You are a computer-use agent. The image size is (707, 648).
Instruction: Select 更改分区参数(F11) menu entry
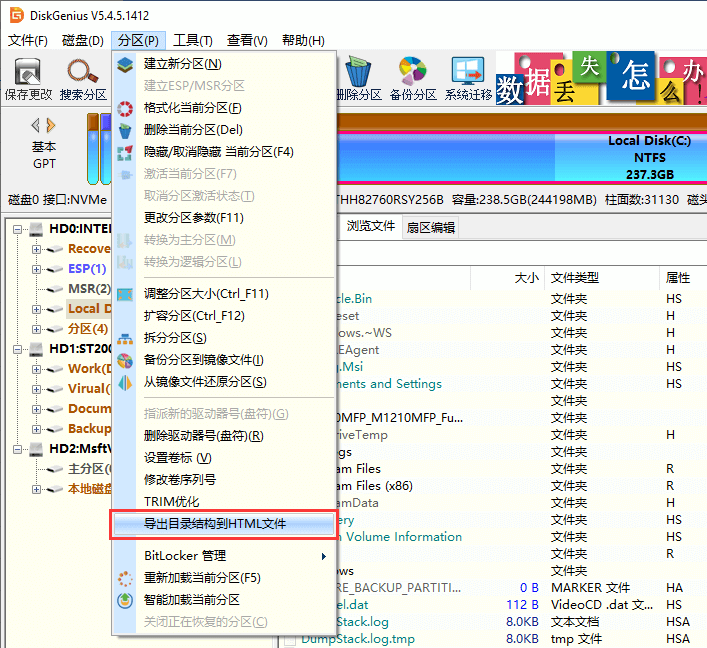[224, 218]
